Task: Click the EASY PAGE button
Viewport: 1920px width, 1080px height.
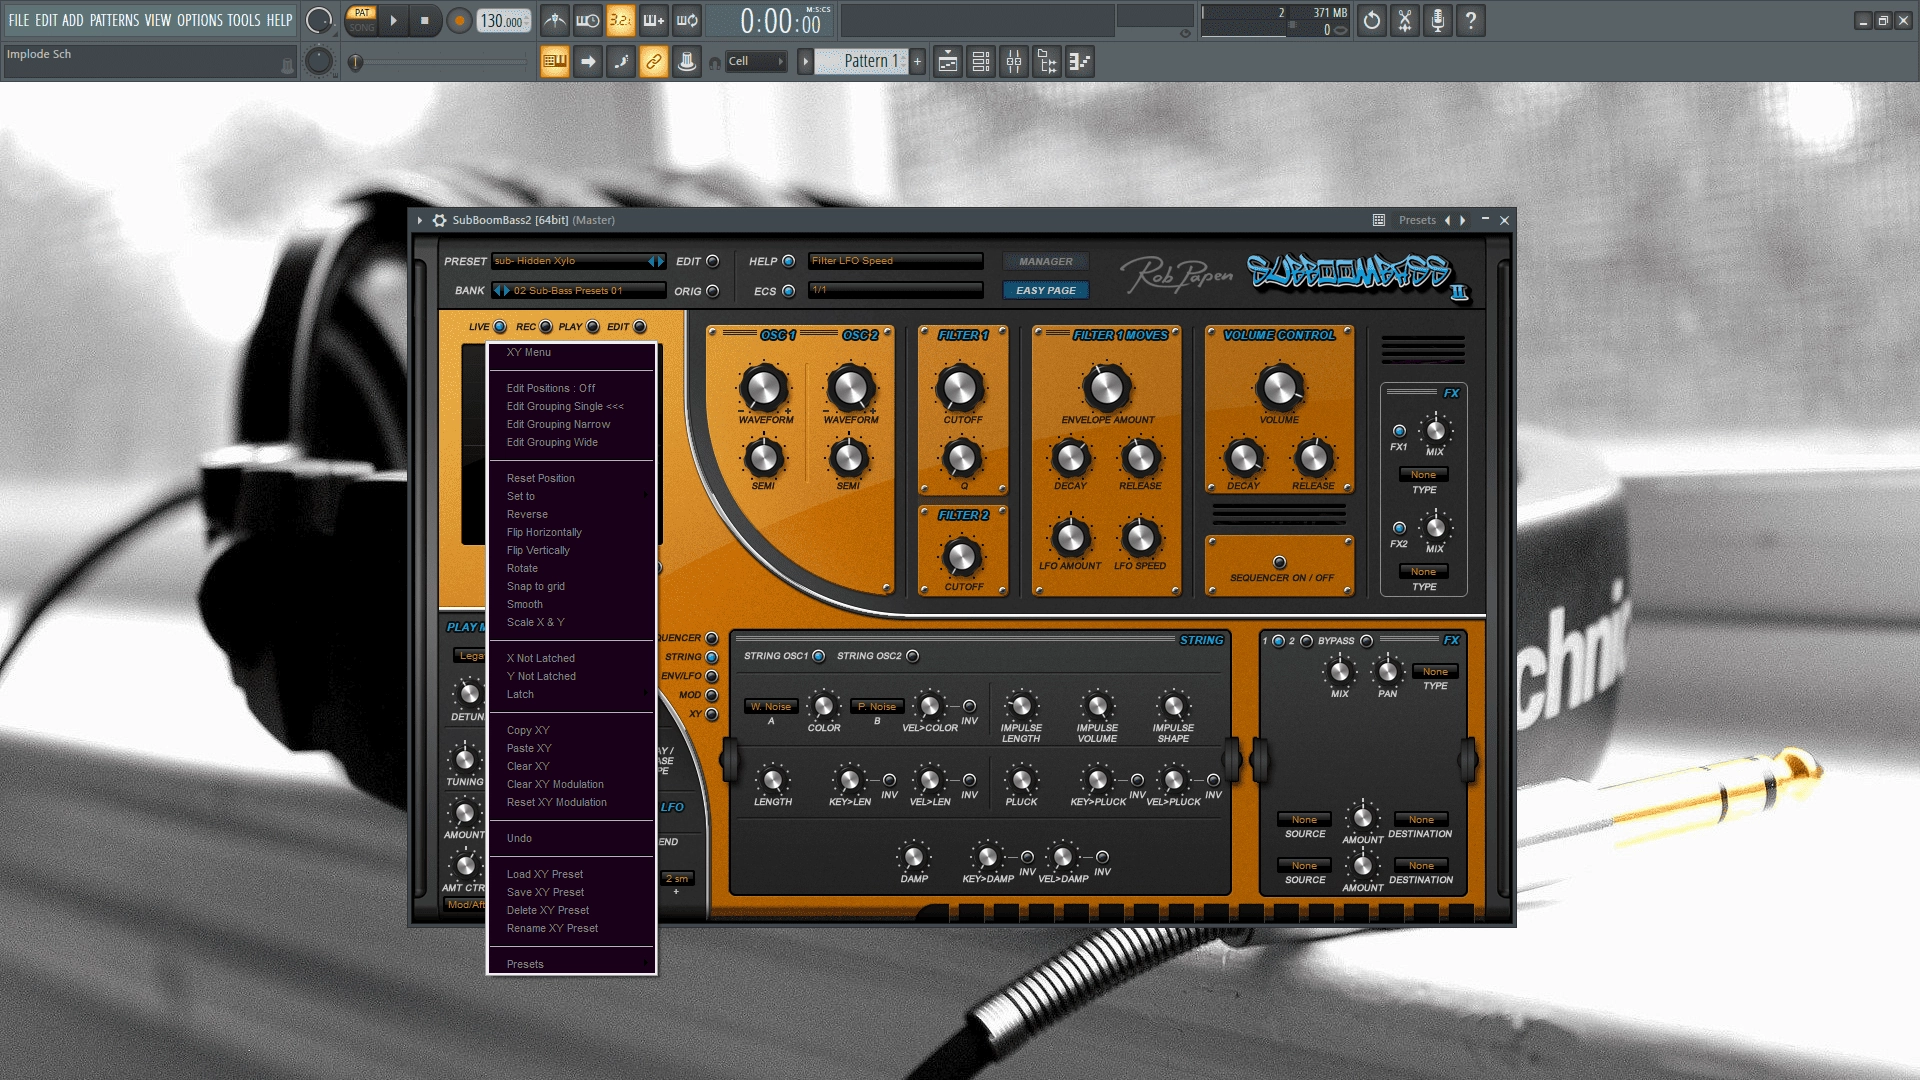Action: coord(1046,291)
